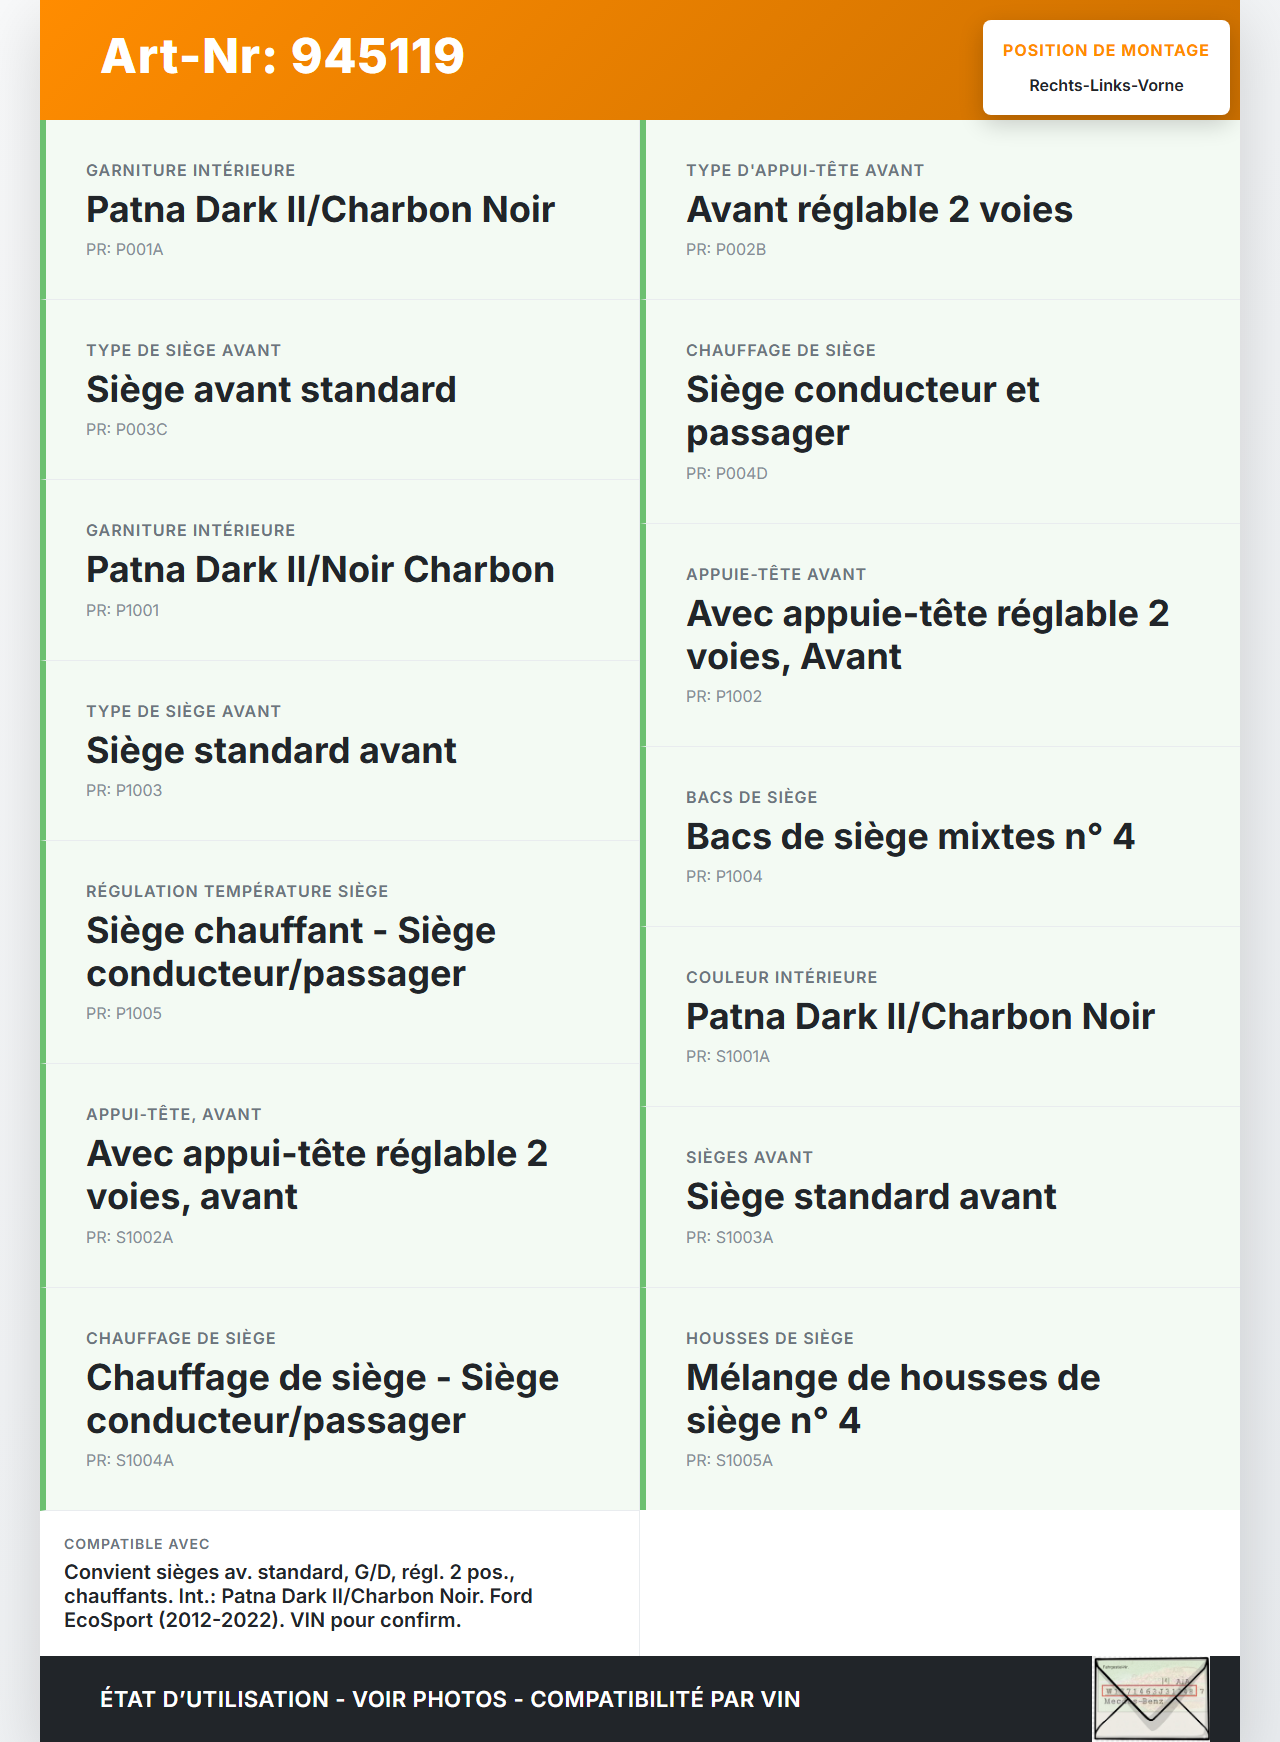This screenshot has height=1742, width=1280.
Task: Click Mélange de housses de siège n° 4
Action: (x=941, y=1399)
